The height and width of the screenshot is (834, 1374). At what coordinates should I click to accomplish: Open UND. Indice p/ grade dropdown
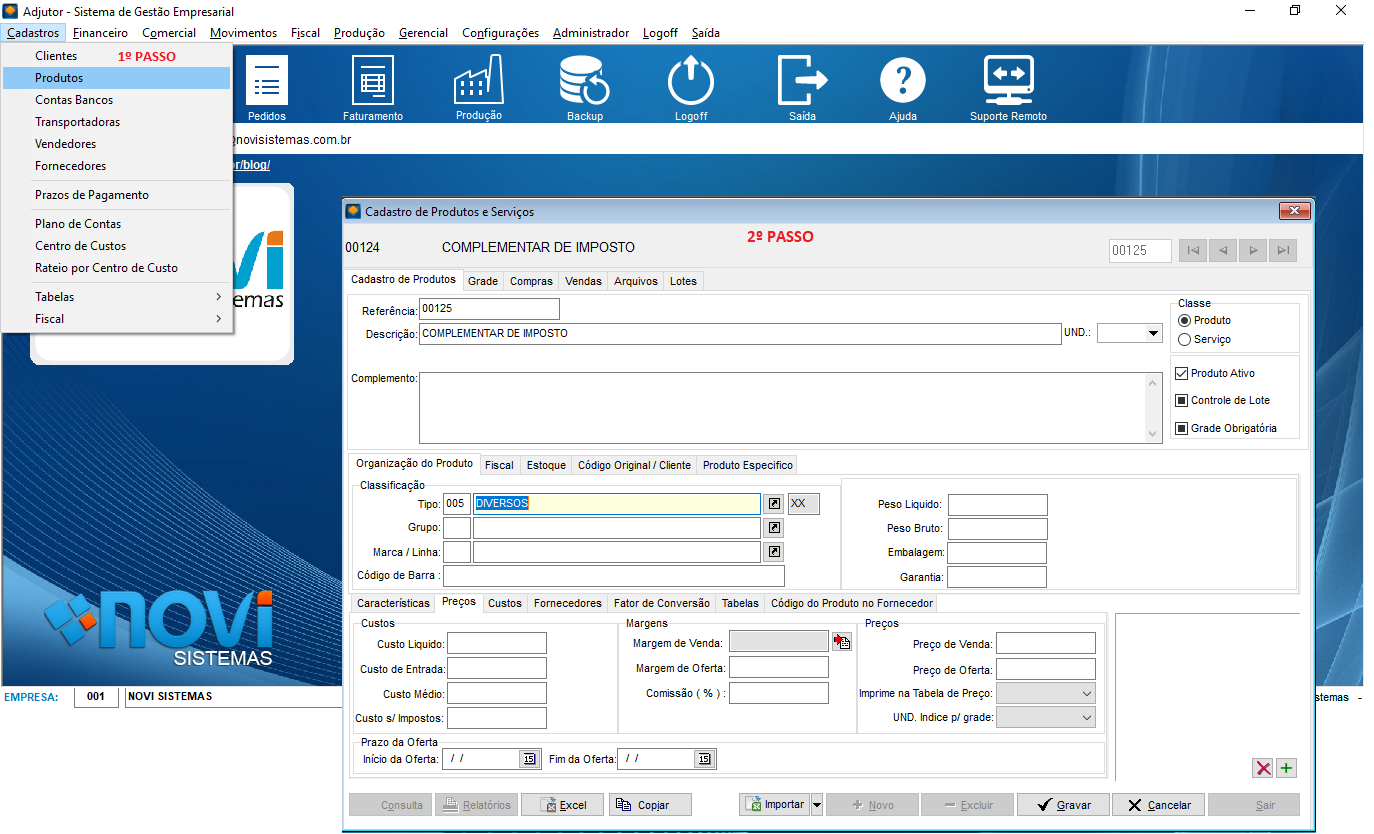[1046, 717]
